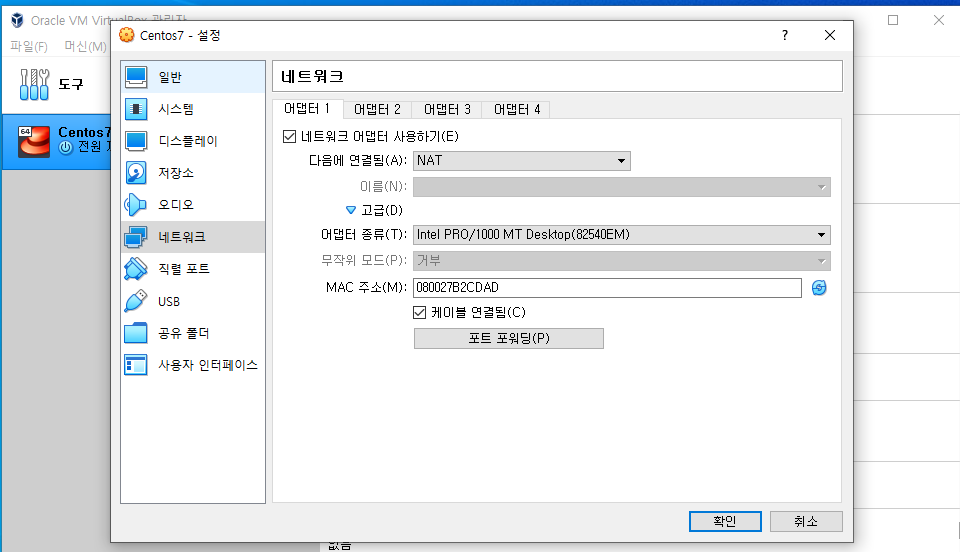Click the MAC address field 080027B2CDAD
The height and width of the screenshot is (552, 960).
pos(607,288)
